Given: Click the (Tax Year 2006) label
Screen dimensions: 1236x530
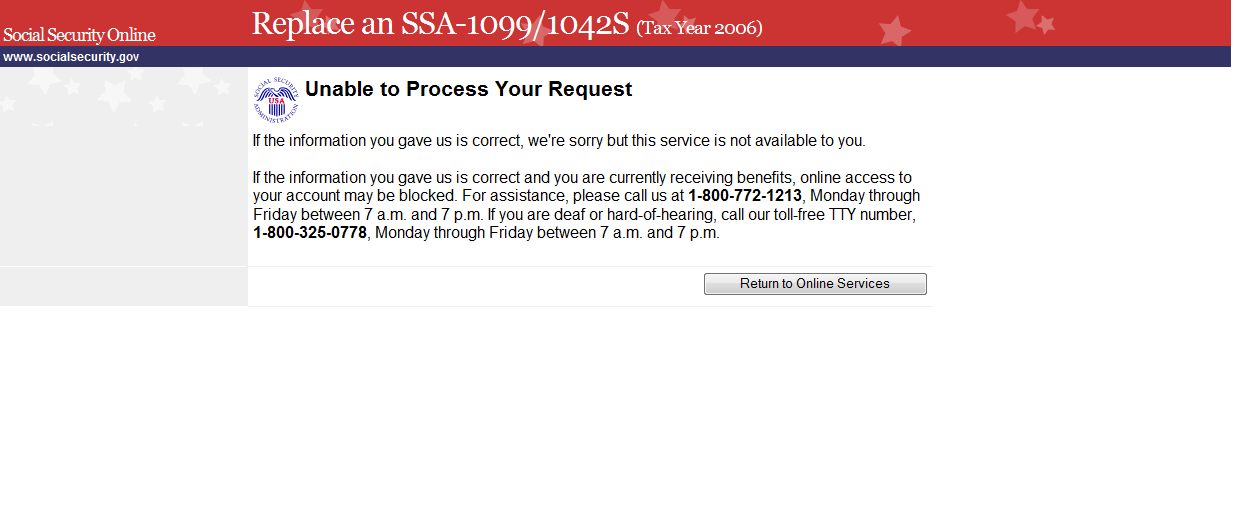Looking at the screenshot, I should pyautogui.click(x=699, y=28).
